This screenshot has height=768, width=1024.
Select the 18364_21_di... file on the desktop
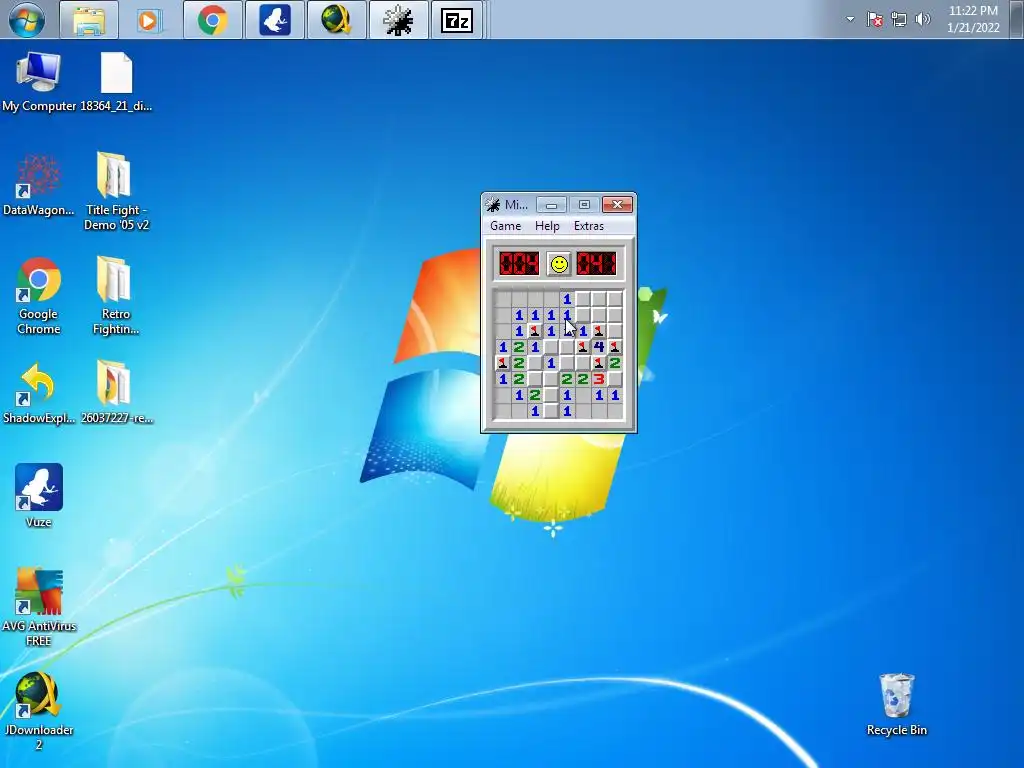(116, 82)
